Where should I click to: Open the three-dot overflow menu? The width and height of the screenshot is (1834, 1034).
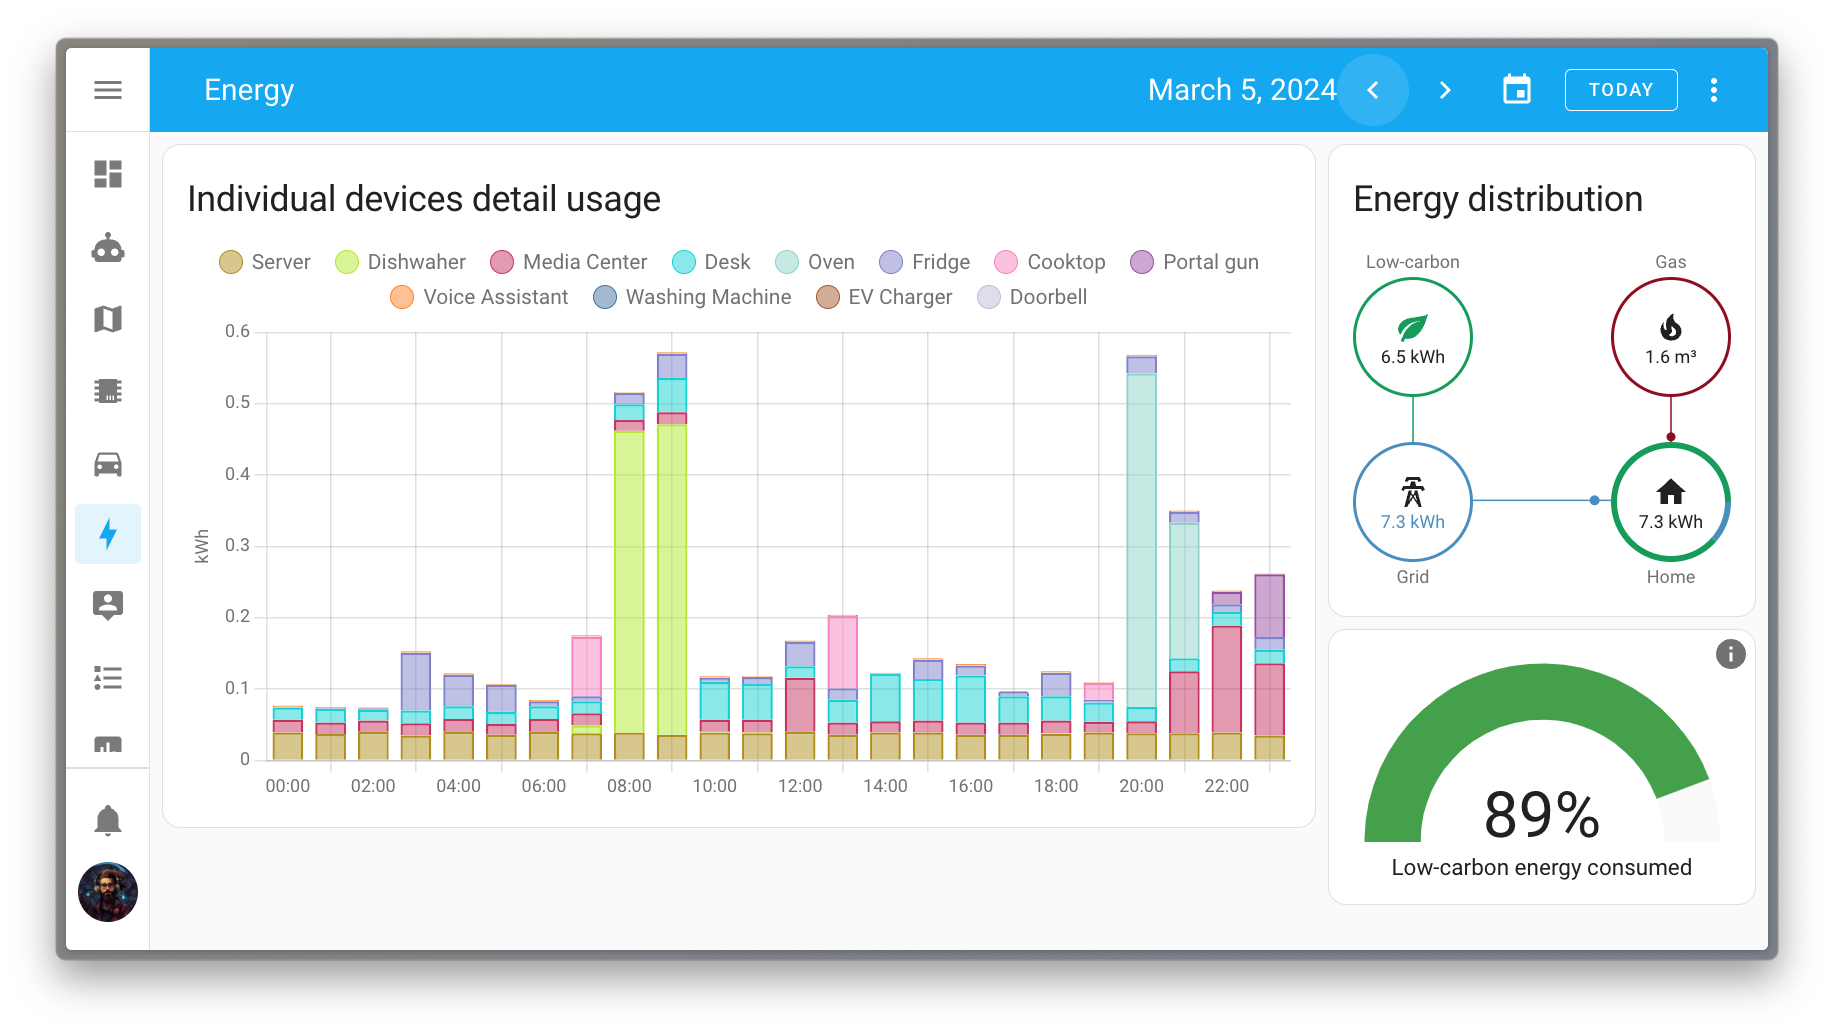(x=1713, y=89)
